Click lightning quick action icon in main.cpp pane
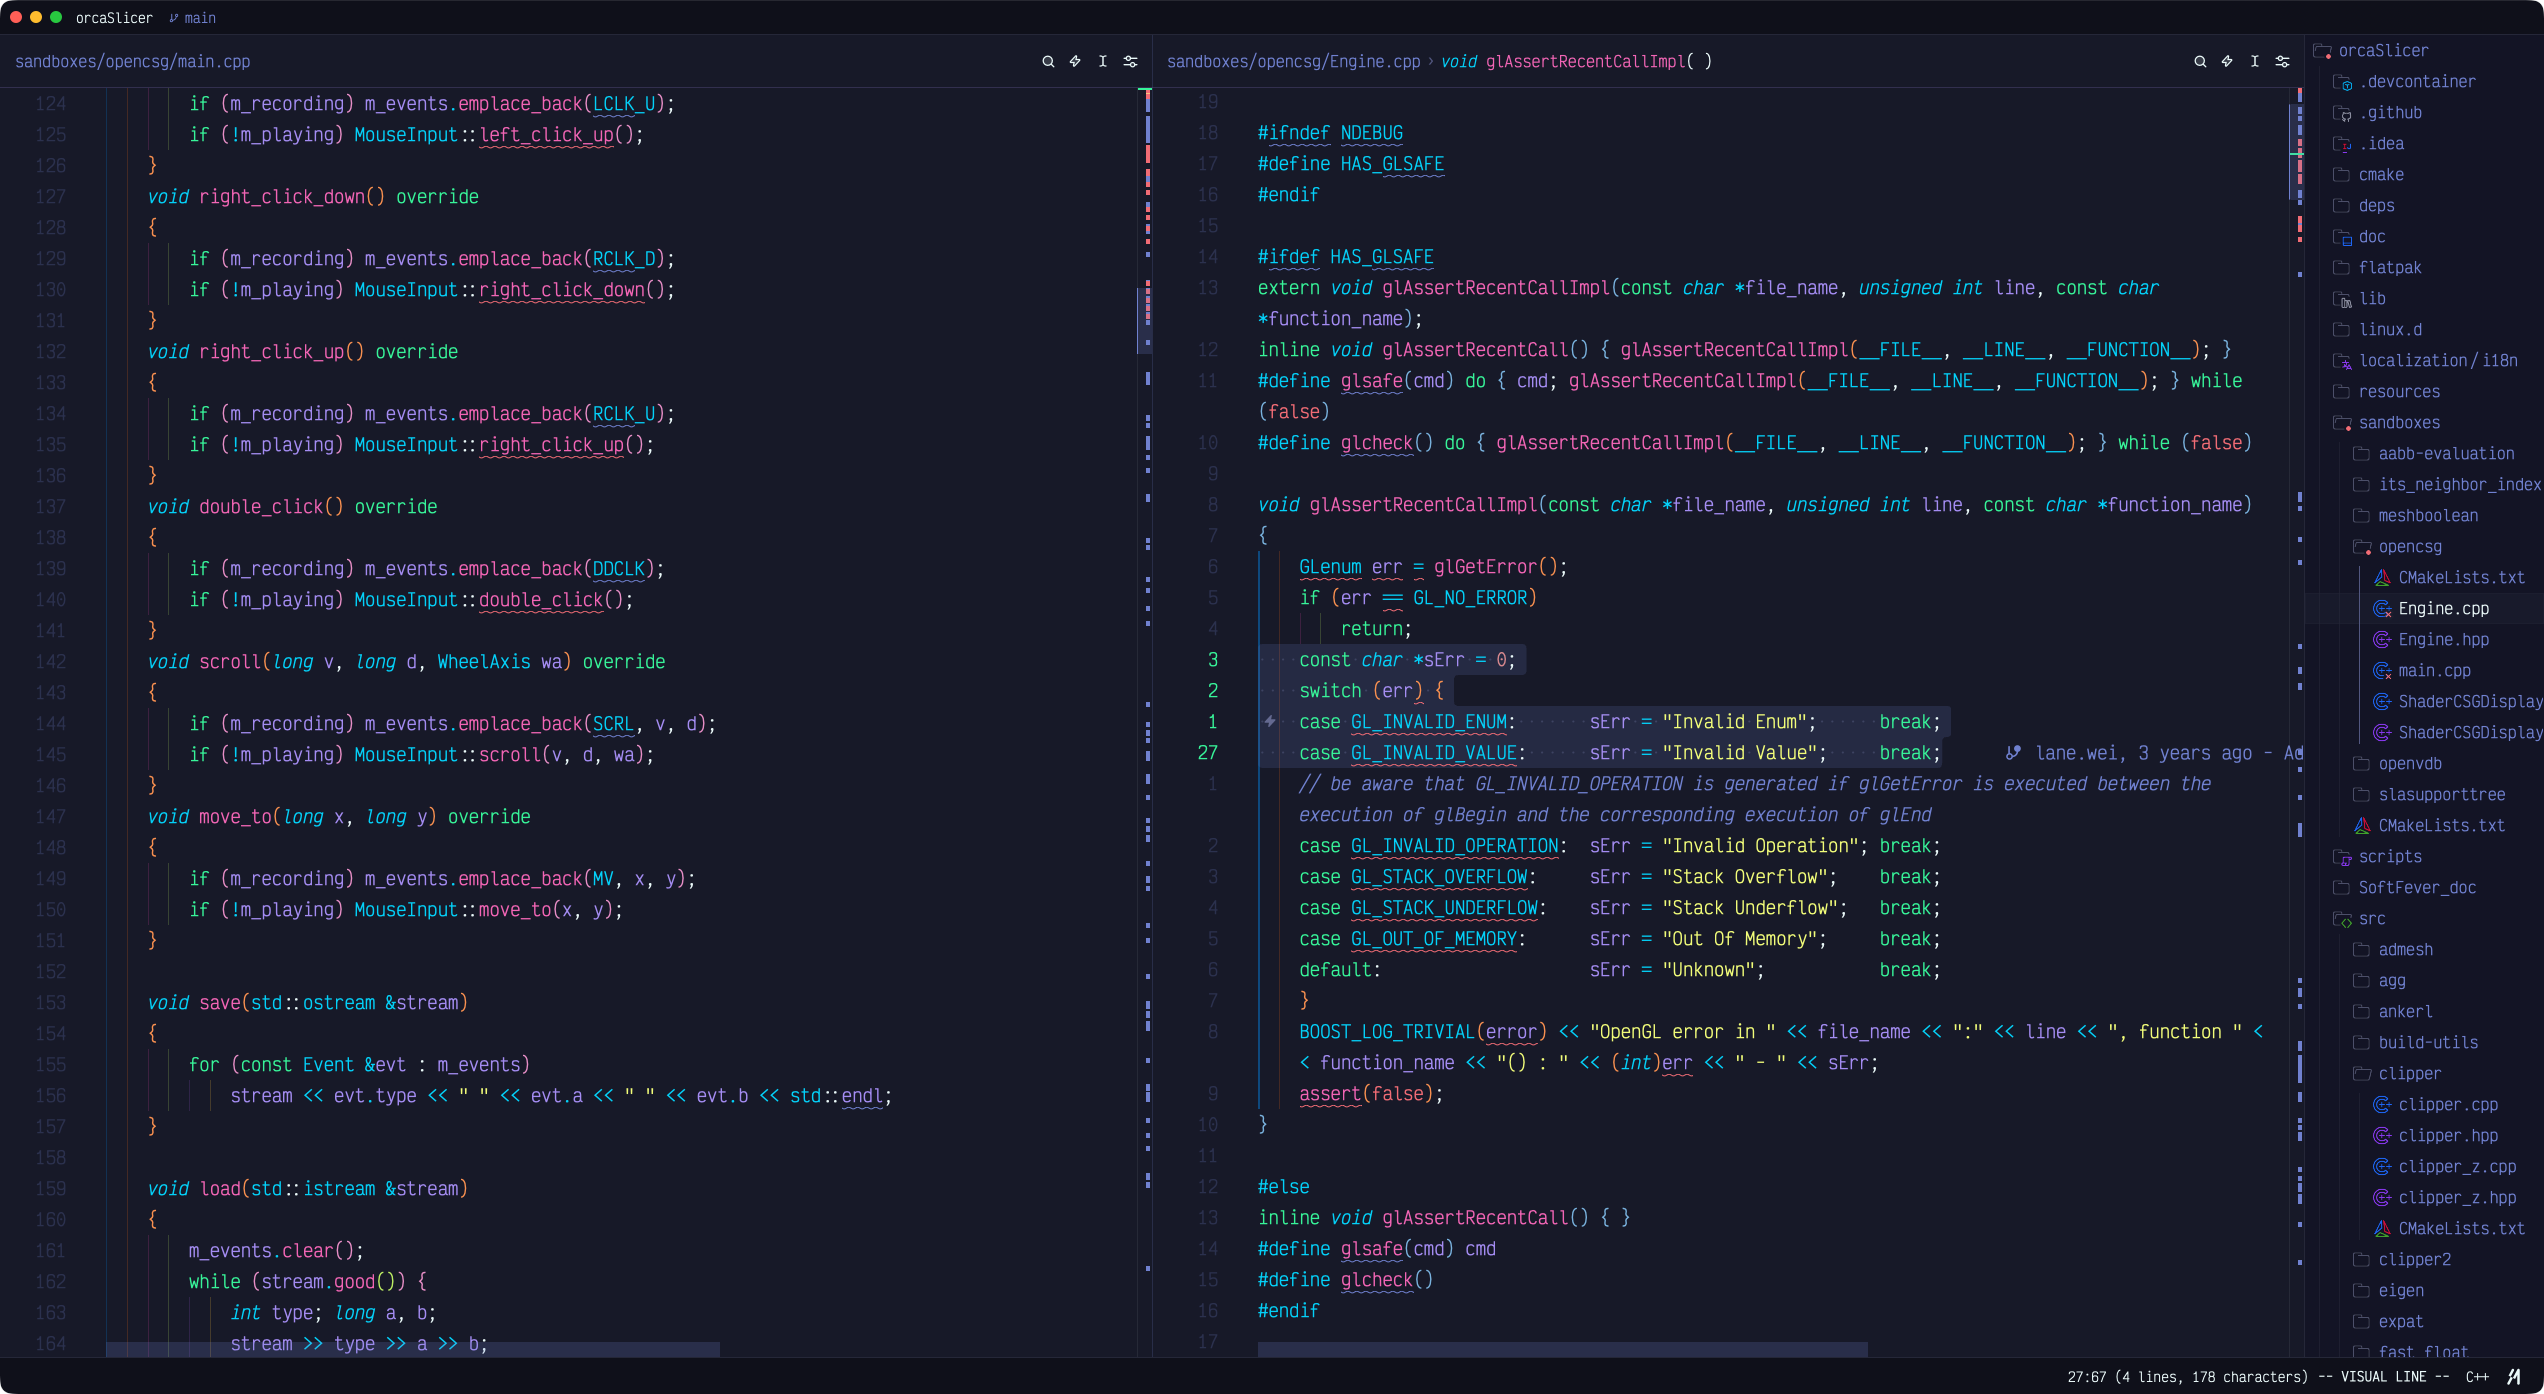Image resolution: width=2544 pixels, height=1394 pixels. [x=1075, y=62]
